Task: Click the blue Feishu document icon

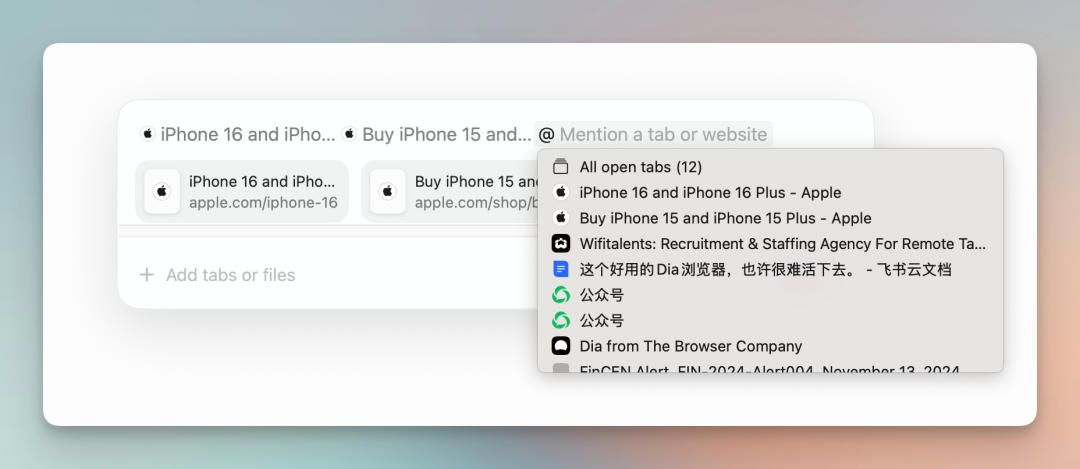Action: tap(561, 269)
